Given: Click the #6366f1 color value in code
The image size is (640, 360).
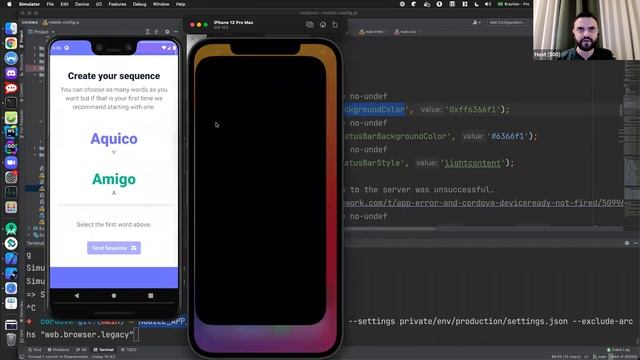Looking at the screenshot, I should point(507,136).
